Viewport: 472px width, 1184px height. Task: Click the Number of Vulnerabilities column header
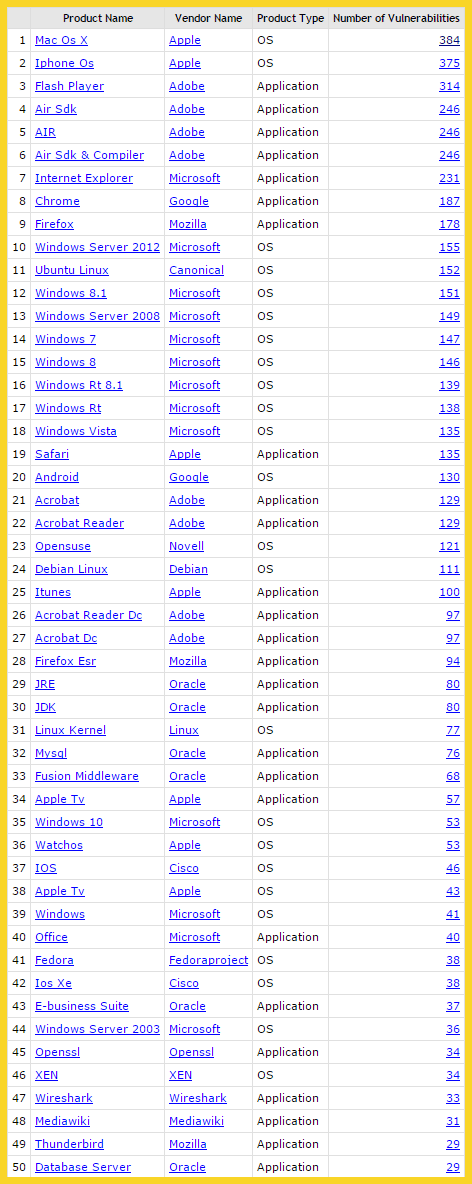click(x=396, y=18)
